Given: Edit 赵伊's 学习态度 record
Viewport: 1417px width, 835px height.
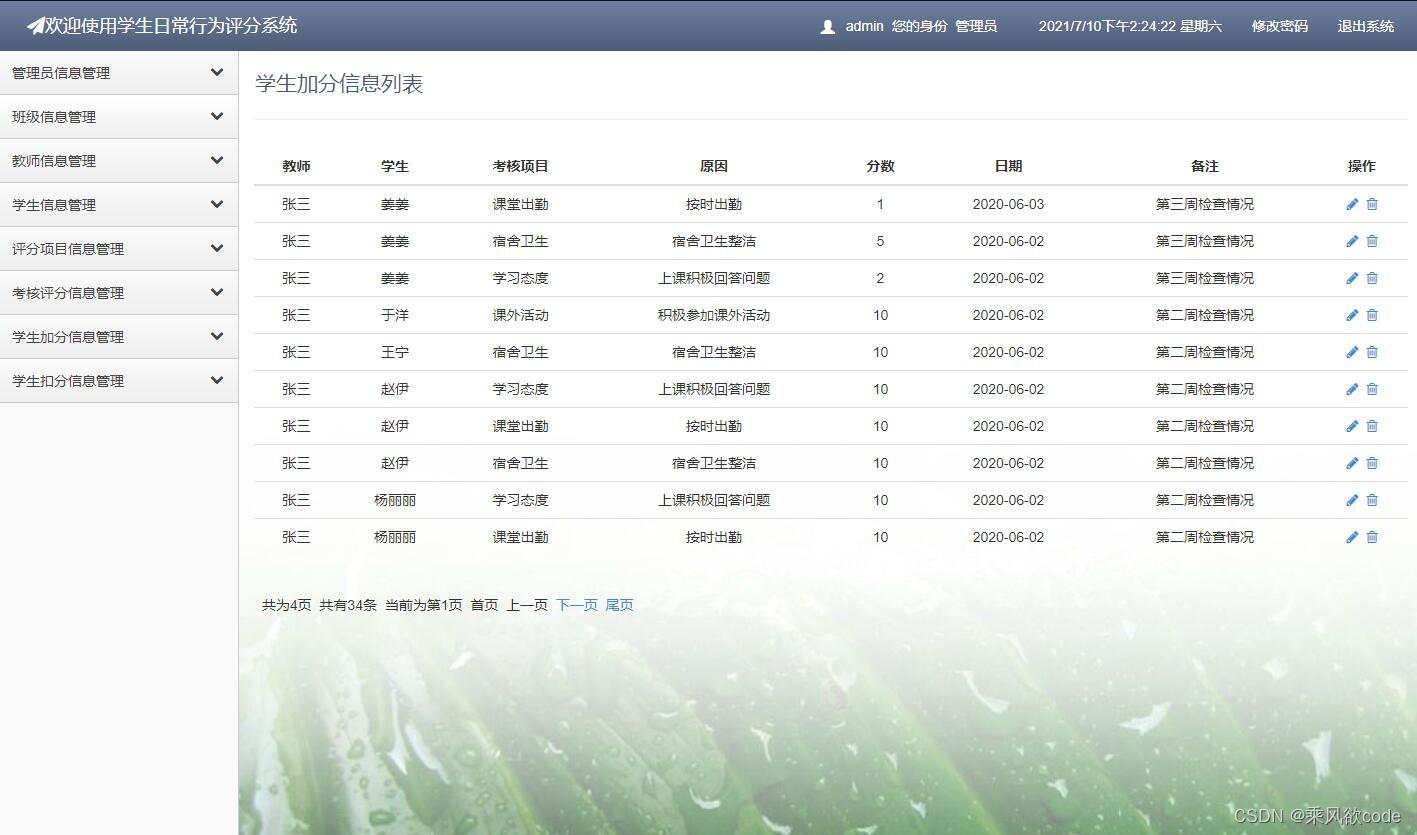Looking at the screenshot, I should click(x=1351, y=389).
